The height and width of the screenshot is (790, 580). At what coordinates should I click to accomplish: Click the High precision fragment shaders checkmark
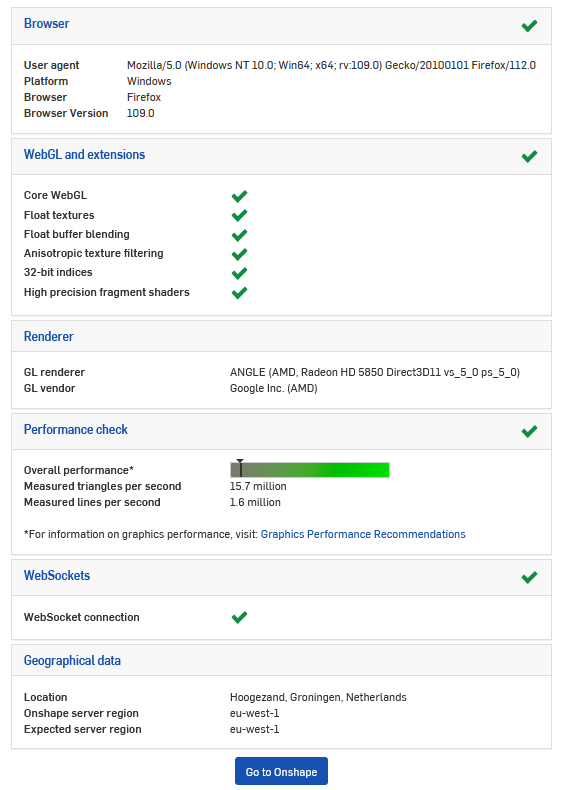[239, 293]
